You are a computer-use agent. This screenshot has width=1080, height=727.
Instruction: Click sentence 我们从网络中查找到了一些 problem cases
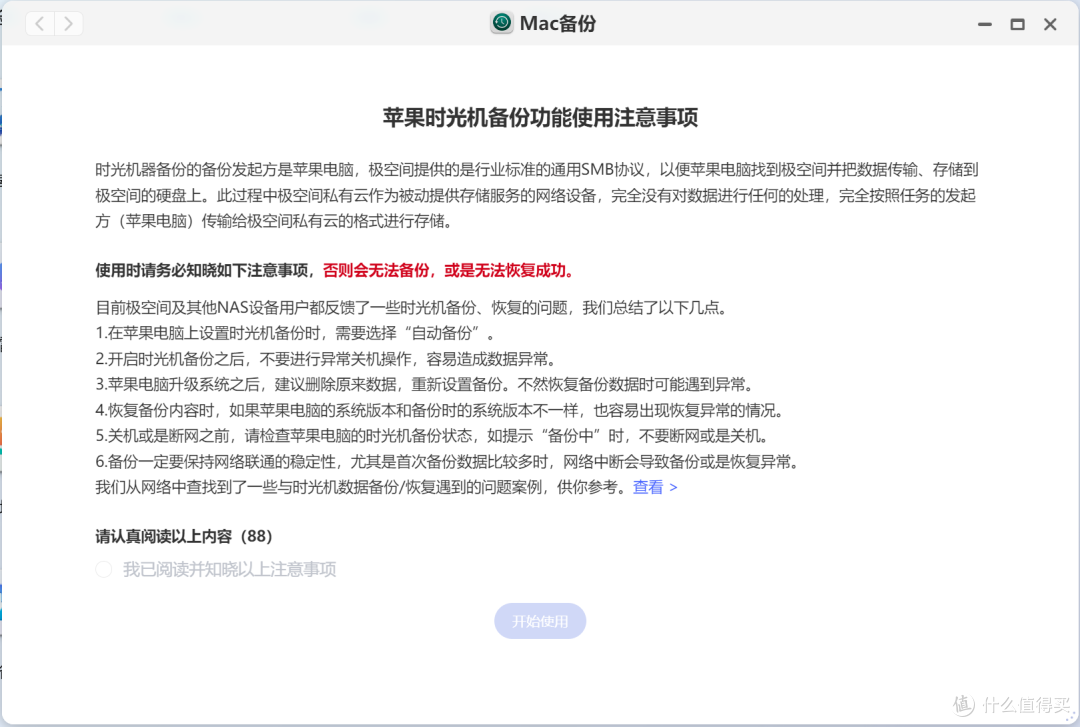[362, 487]
